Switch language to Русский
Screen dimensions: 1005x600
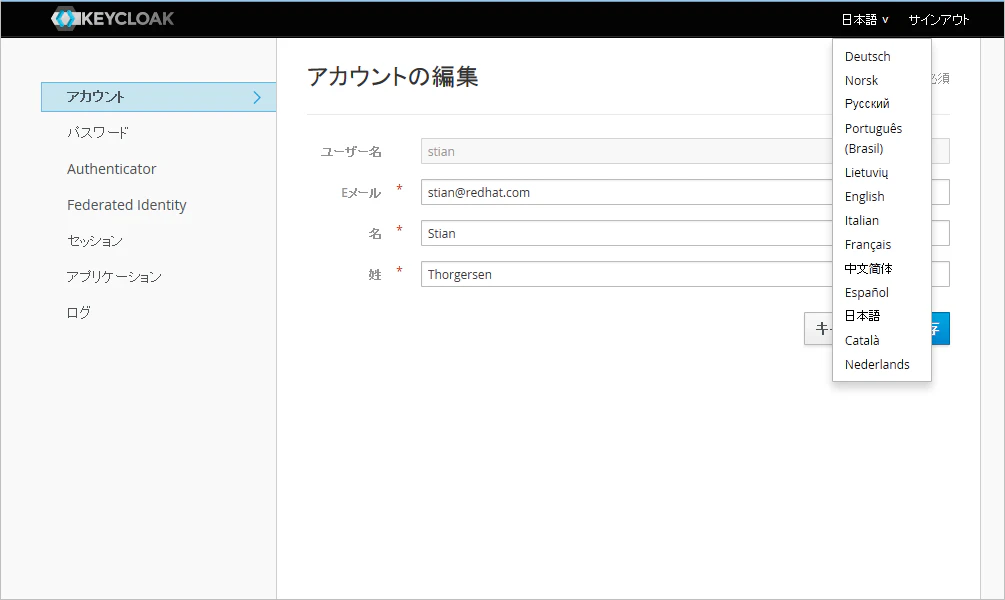(867, 104)
